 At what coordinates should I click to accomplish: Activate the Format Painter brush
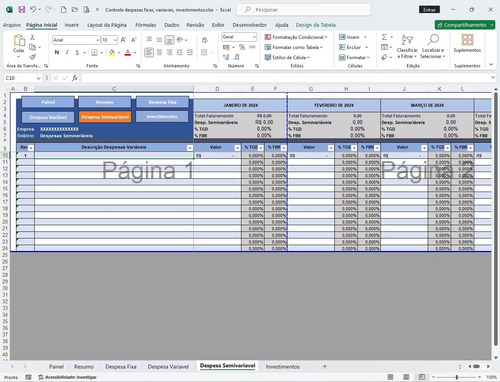pos(32,57)
